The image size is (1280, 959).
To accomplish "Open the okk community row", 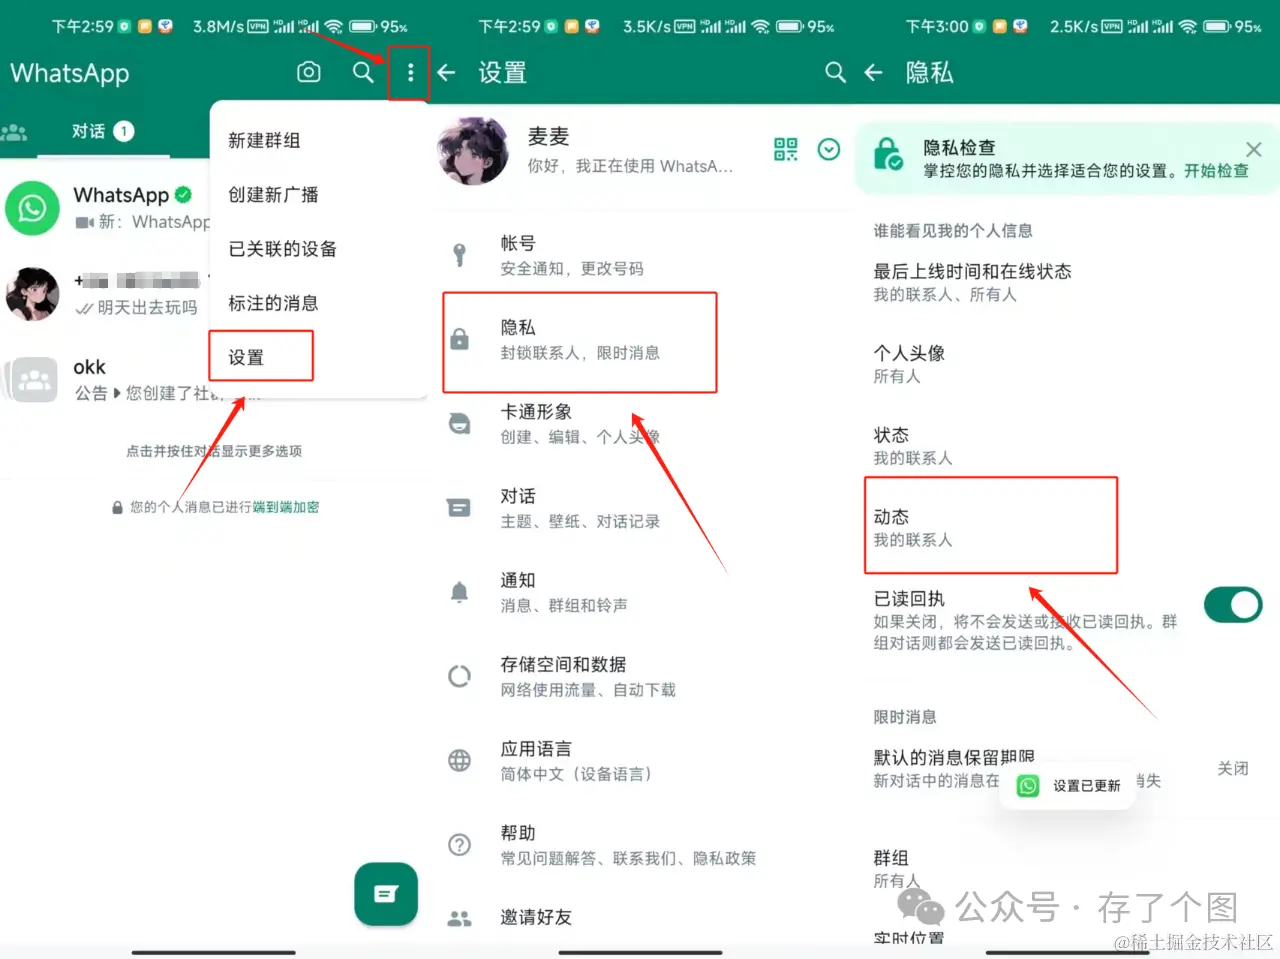I will pyautogui.click(x=105, y=380).
